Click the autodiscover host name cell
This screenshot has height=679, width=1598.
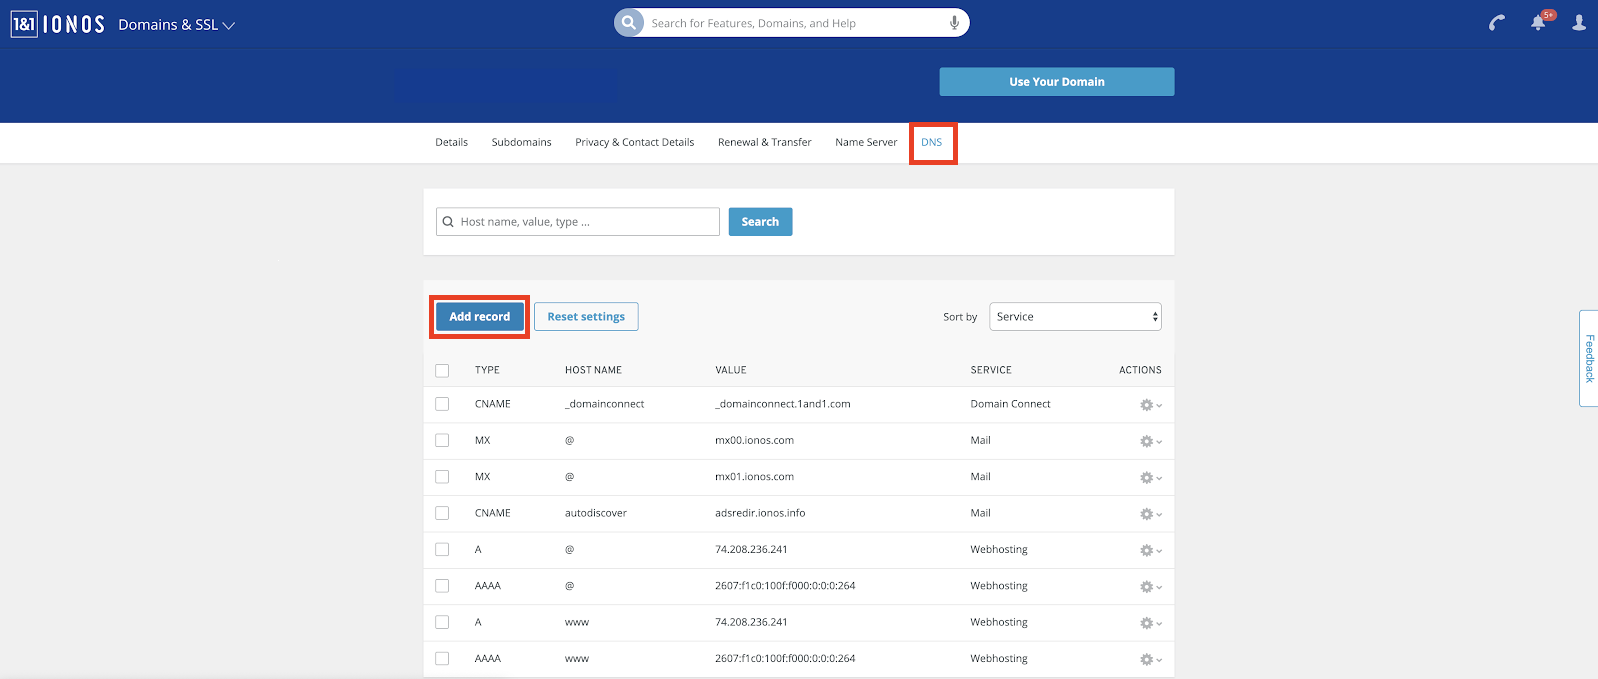(596, 513)
